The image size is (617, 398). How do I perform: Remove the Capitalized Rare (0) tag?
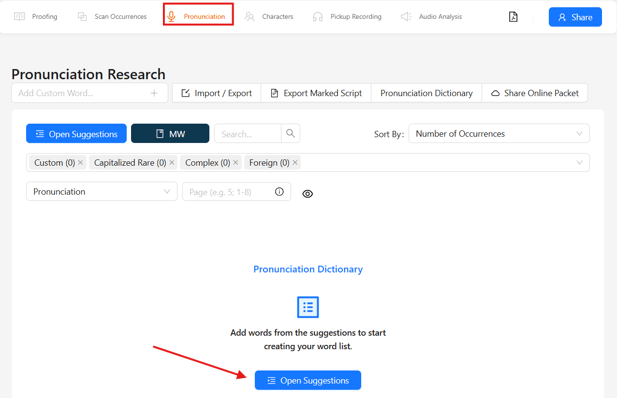[172, 163]
